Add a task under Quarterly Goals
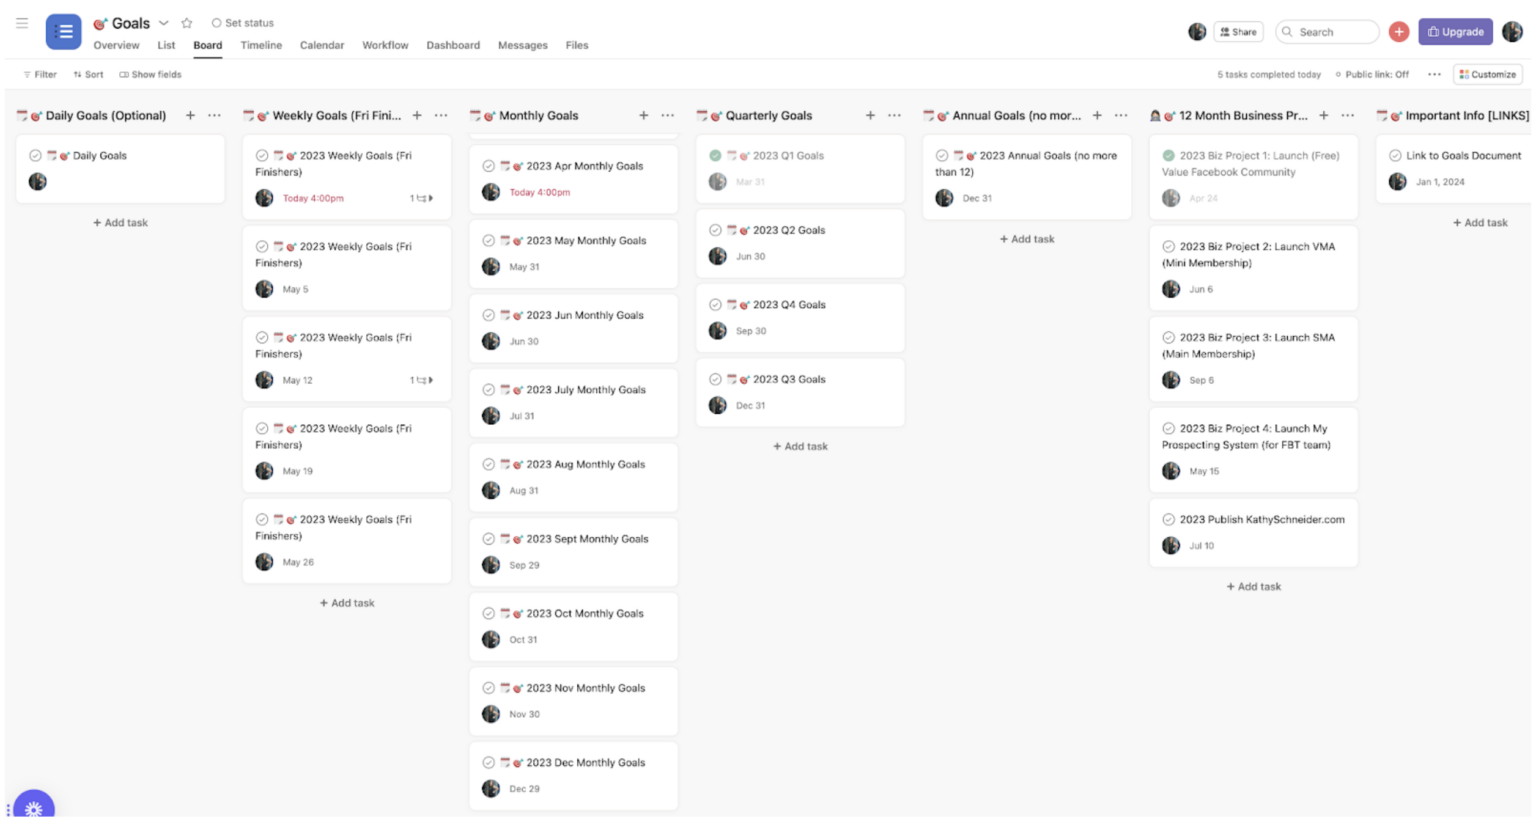1536x819 pixels. click(x=800, y=446)
